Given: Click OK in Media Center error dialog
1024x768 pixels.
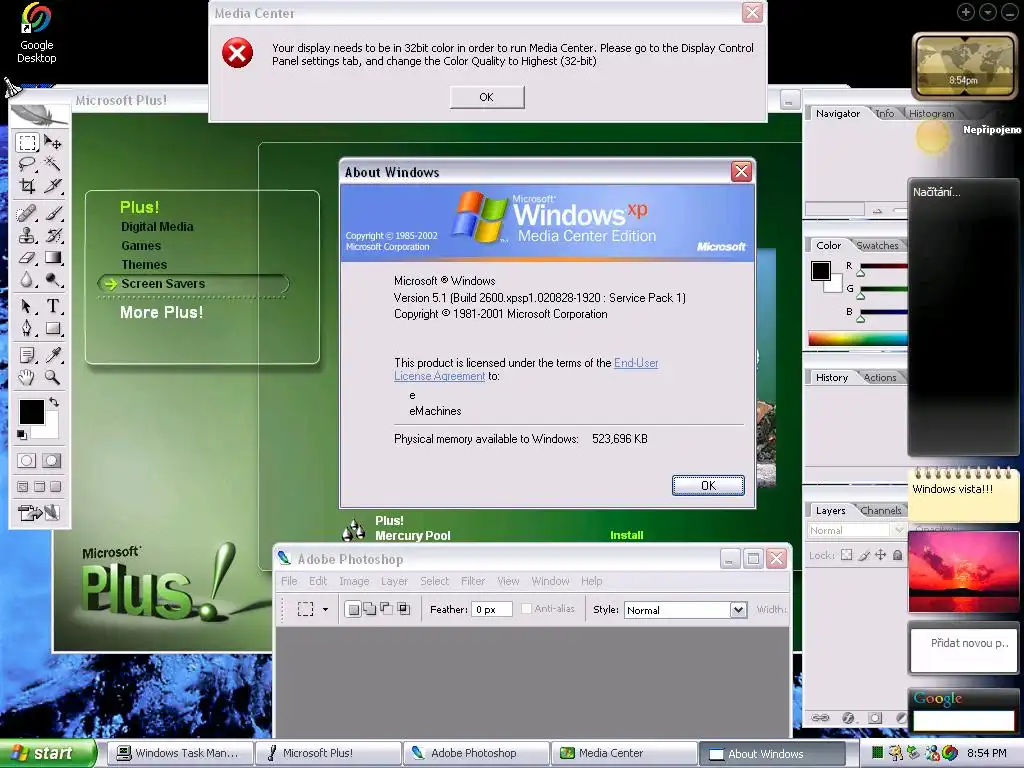Looking at the screenshot, I should (487, 97).
